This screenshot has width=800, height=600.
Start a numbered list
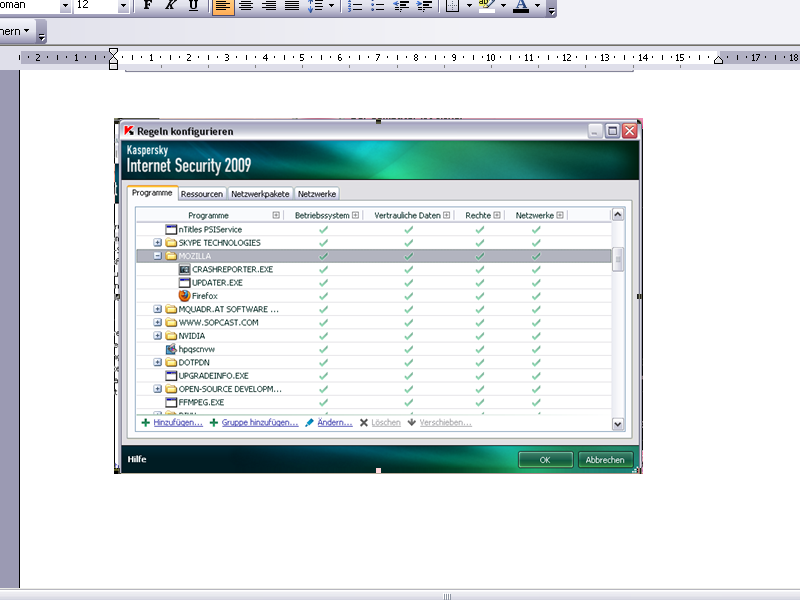[356, 6]
